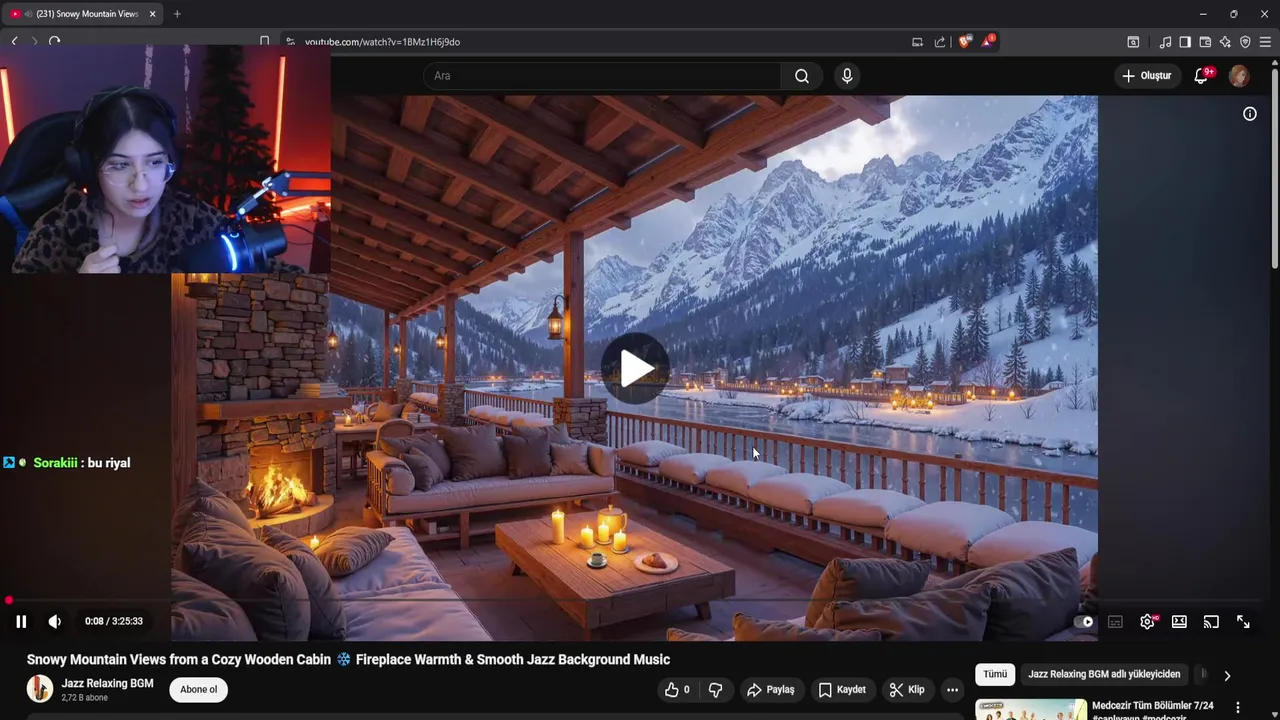This screenshot has height=720, width=1280.
Task: Open Medcezir recommended video thumbnail
Action: click(1031, 709)
